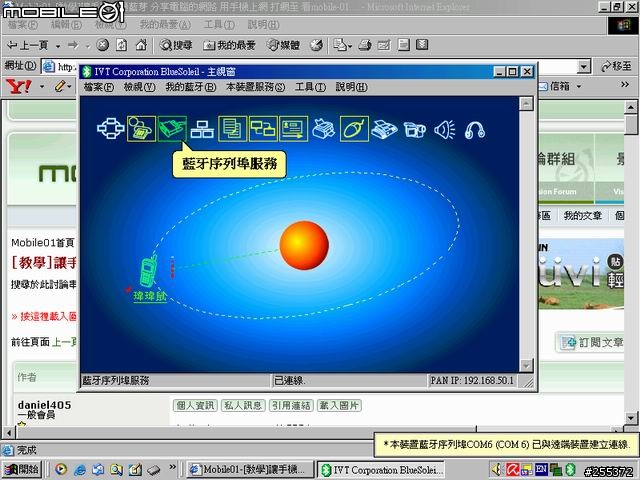Viewport: 640px width, 480px height.
Task: Open BlueSoleil 檔案(F) menu
Action: pos(98,87)
